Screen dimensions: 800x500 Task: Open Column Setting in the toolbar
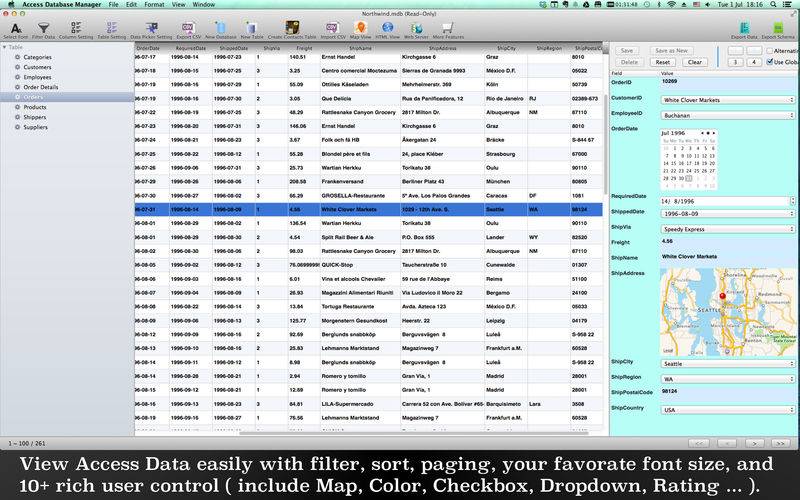(76, 28)
